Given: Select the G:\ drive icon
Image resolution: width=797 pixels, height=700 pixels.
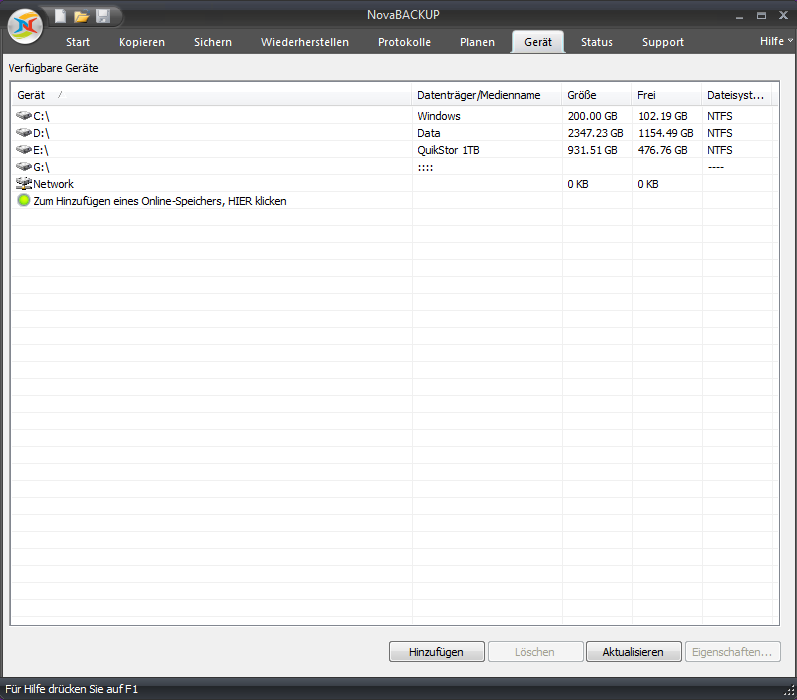Looking at the screenshot, I should [x=24, y=167].
